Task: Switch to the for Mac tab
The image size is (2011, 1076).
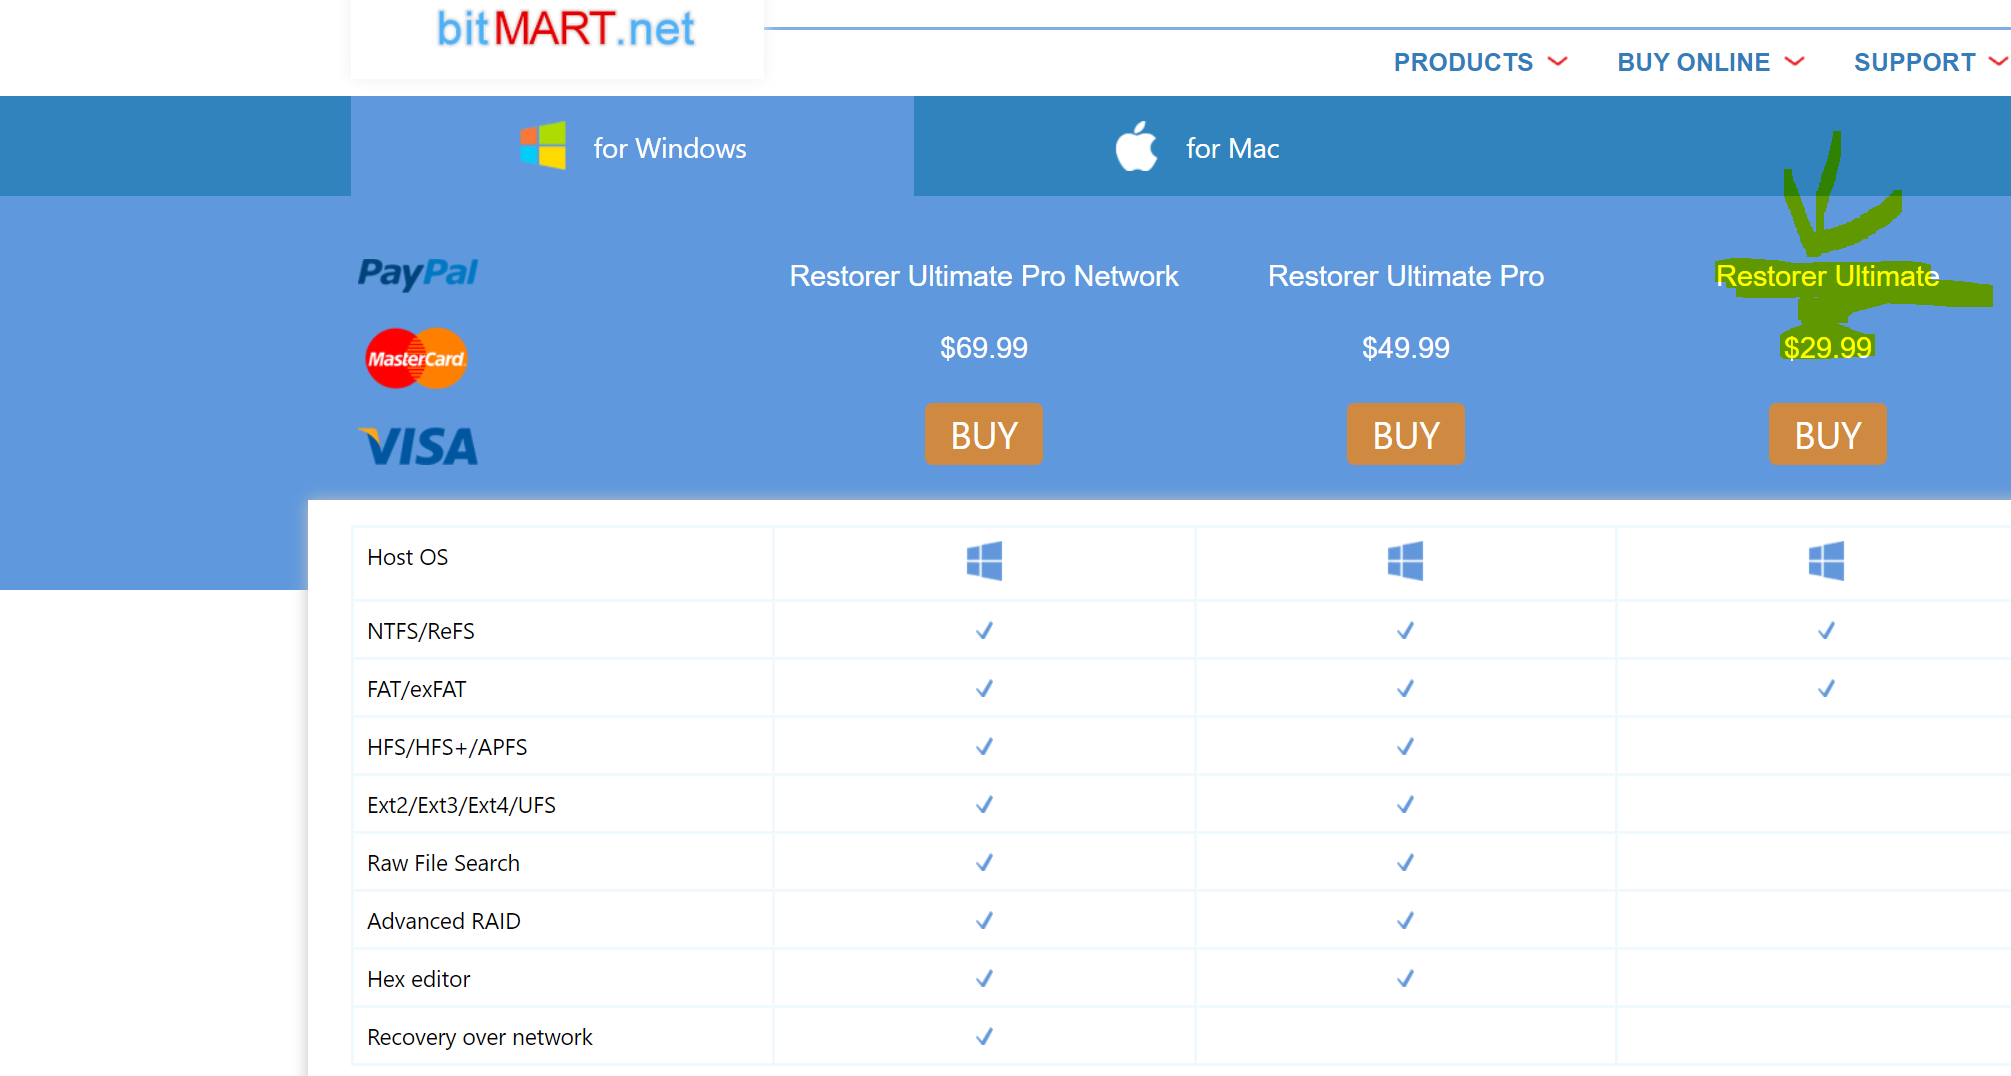Action: pyautogui.click(x=1197, y=146)
